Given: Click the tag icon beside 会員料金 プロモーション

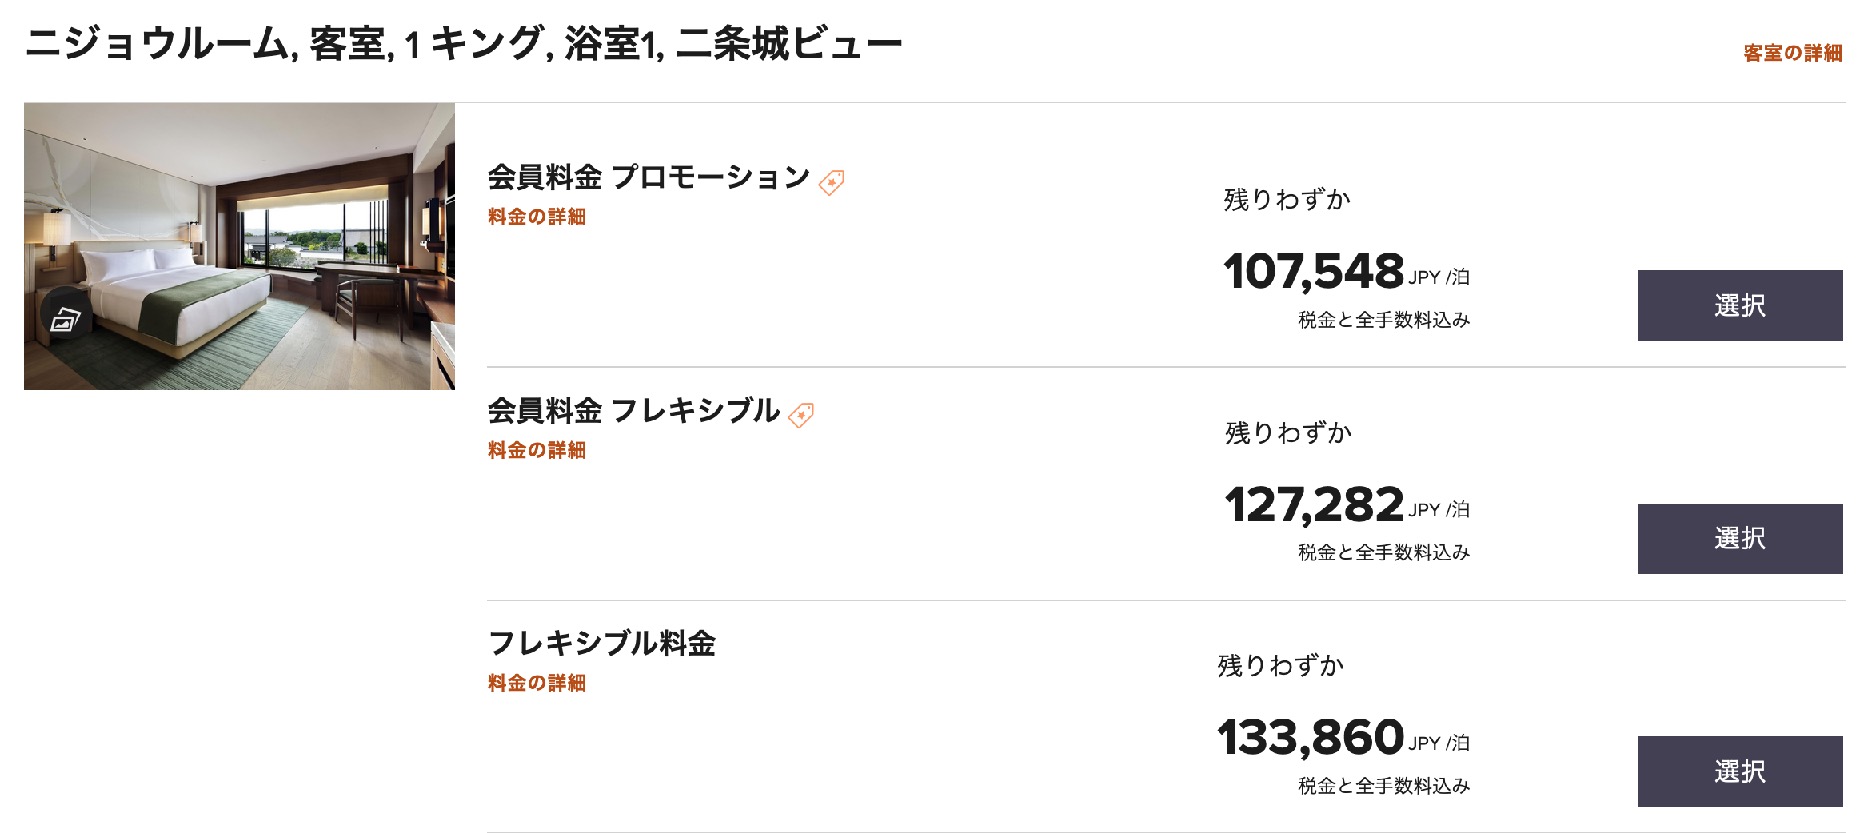Looking at the screenshot, I should click(x=832, y=182).
